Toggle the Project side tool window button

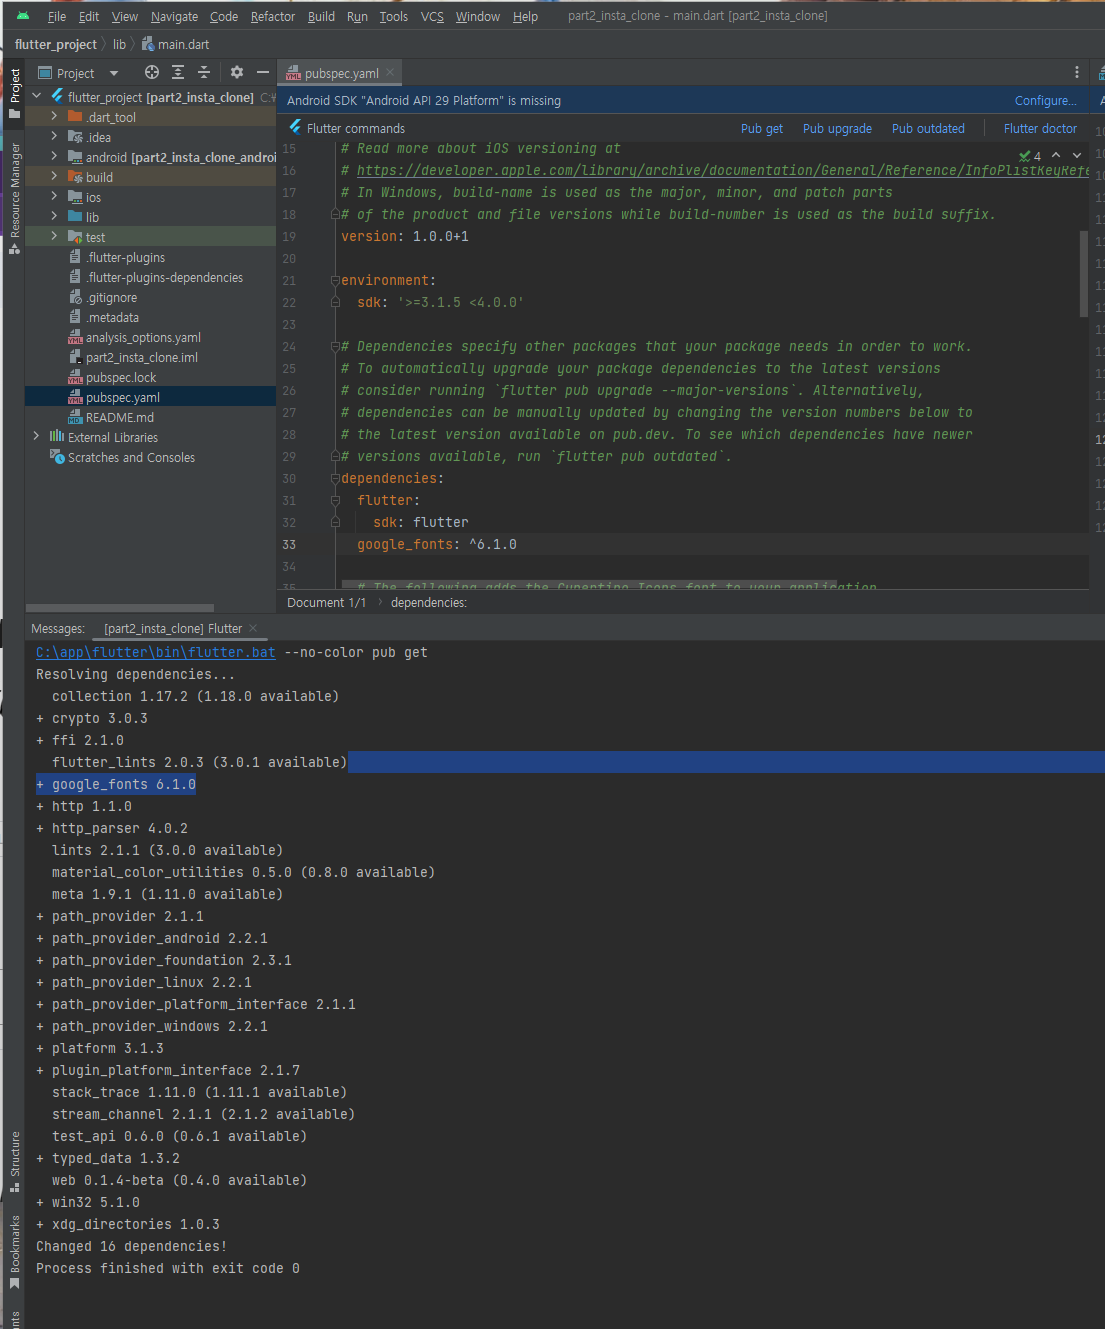[15, 93]
